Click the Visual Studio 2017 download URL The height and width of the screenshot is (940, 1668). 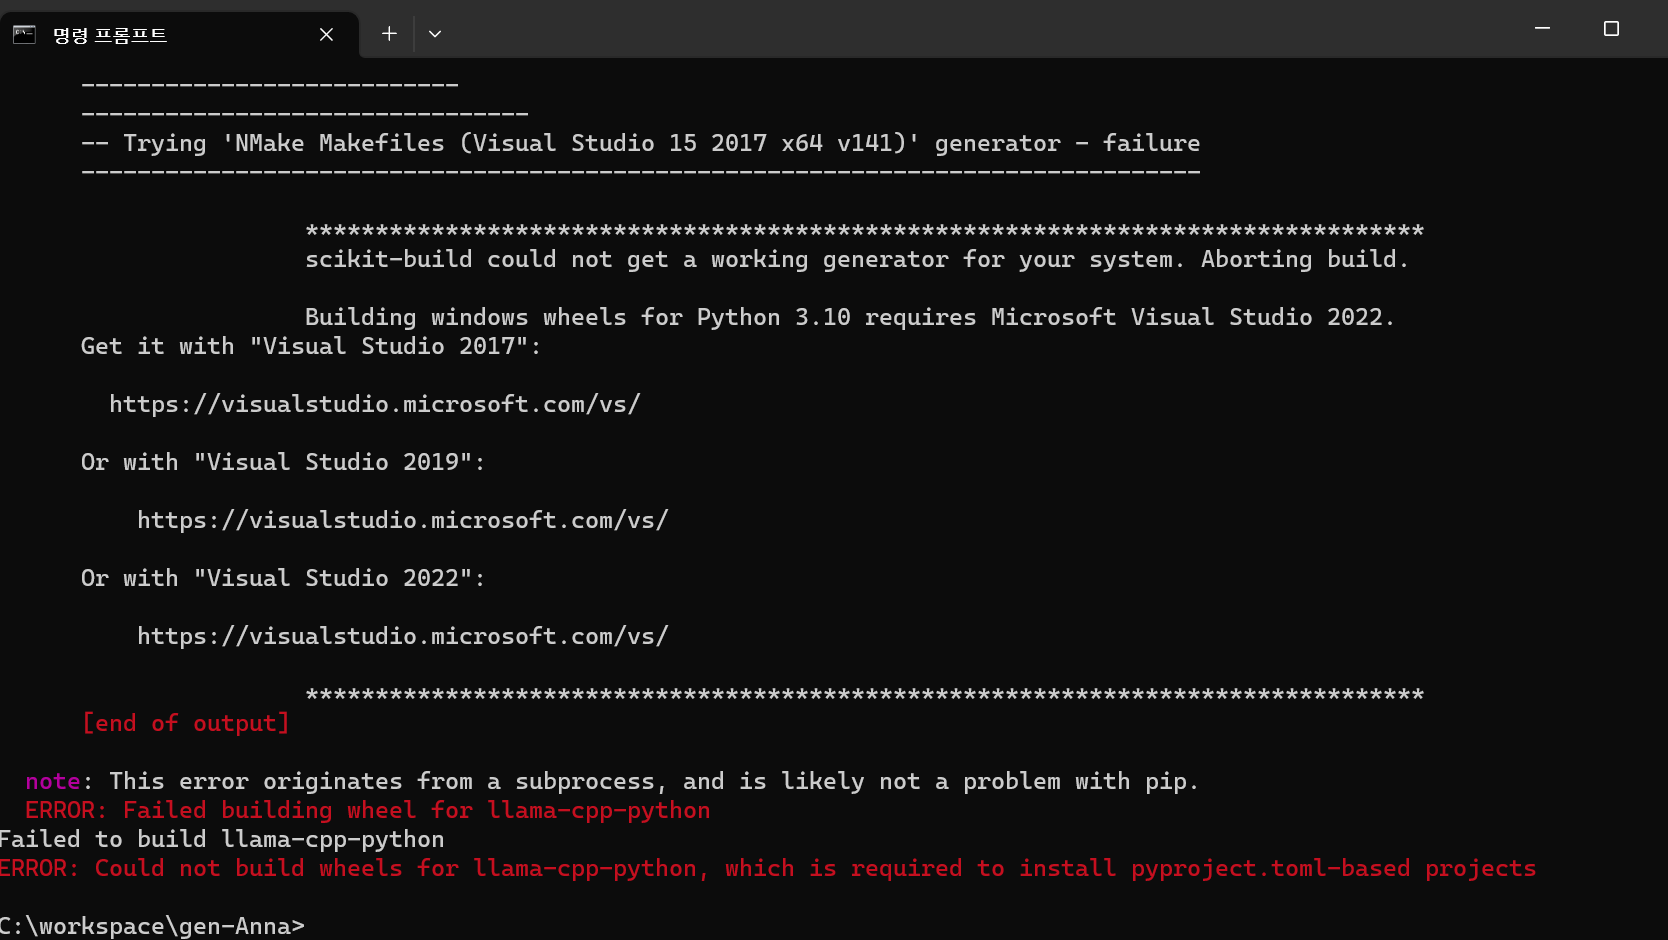[374, 404]
